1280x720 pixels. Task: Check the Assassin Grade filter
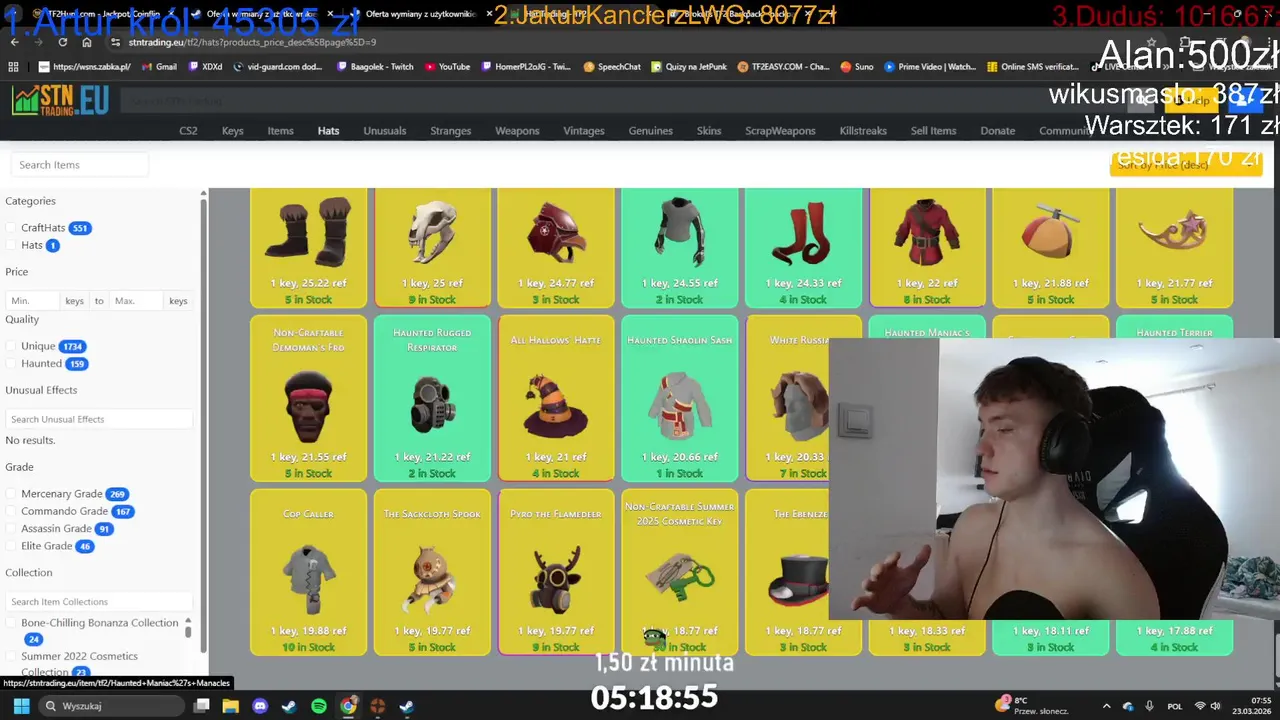pos(12,529)
